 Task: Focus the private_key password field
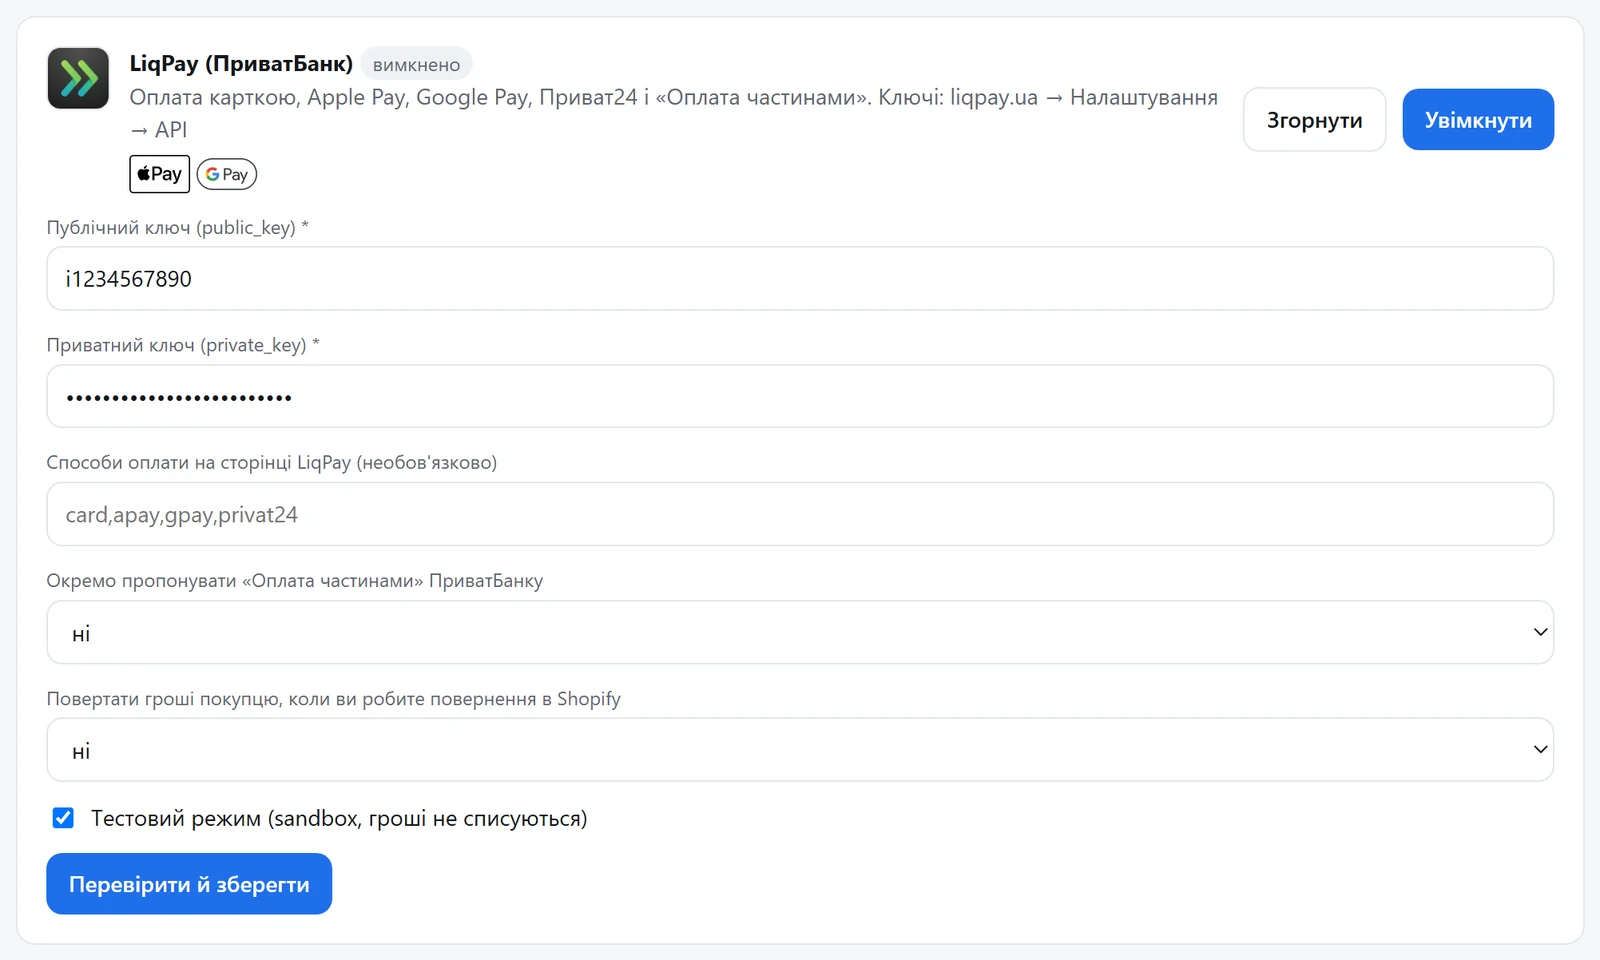[x=800, y=396]
